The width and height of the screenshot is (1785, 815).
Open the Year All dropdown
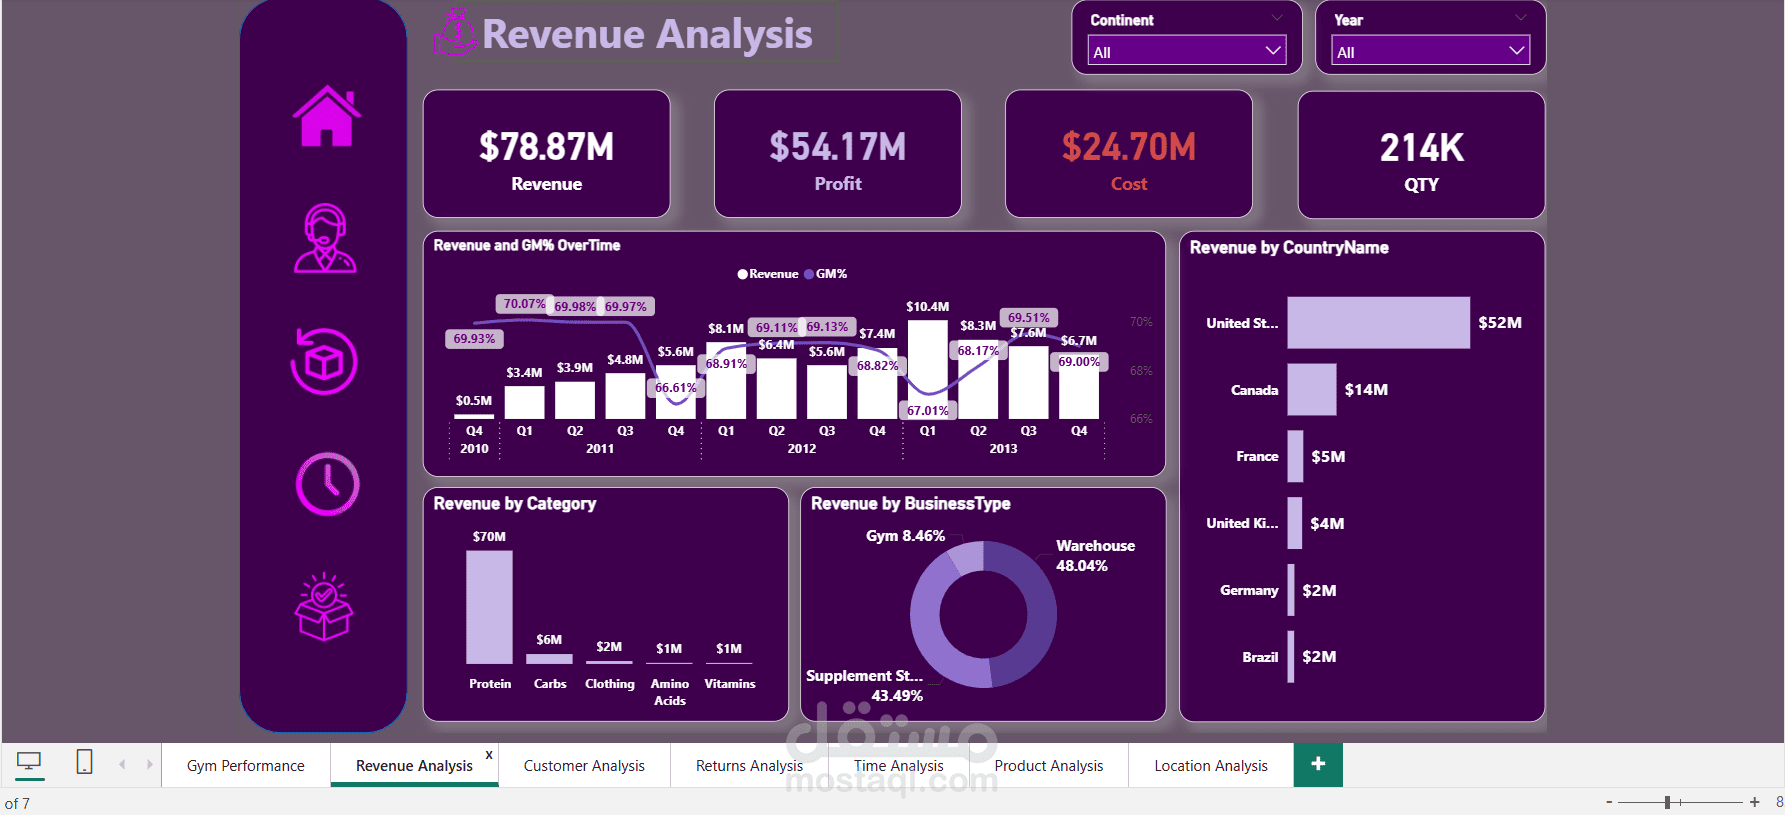[x=1431, y=51]
